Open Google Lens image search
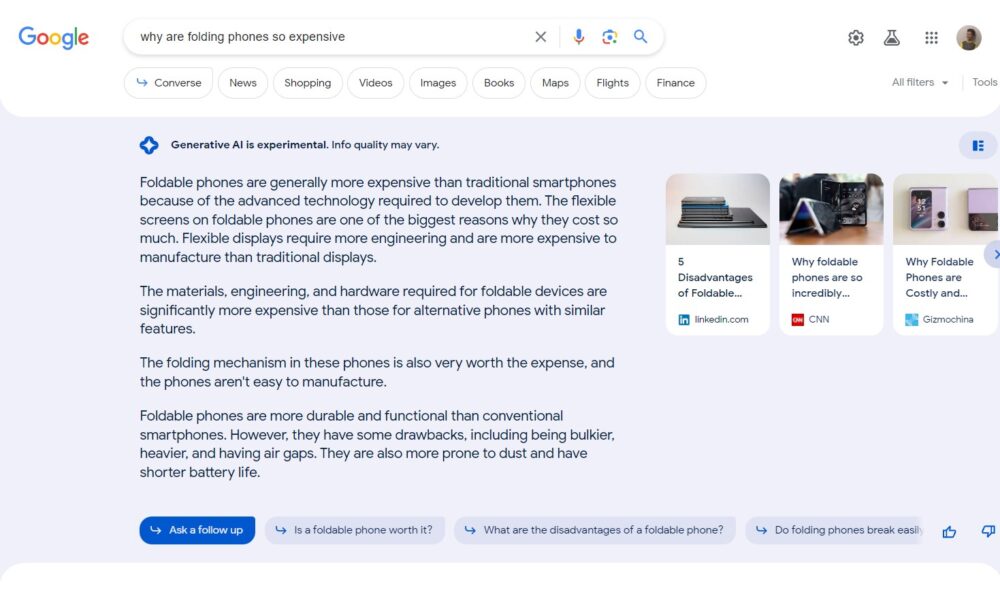 coord(609,36)
